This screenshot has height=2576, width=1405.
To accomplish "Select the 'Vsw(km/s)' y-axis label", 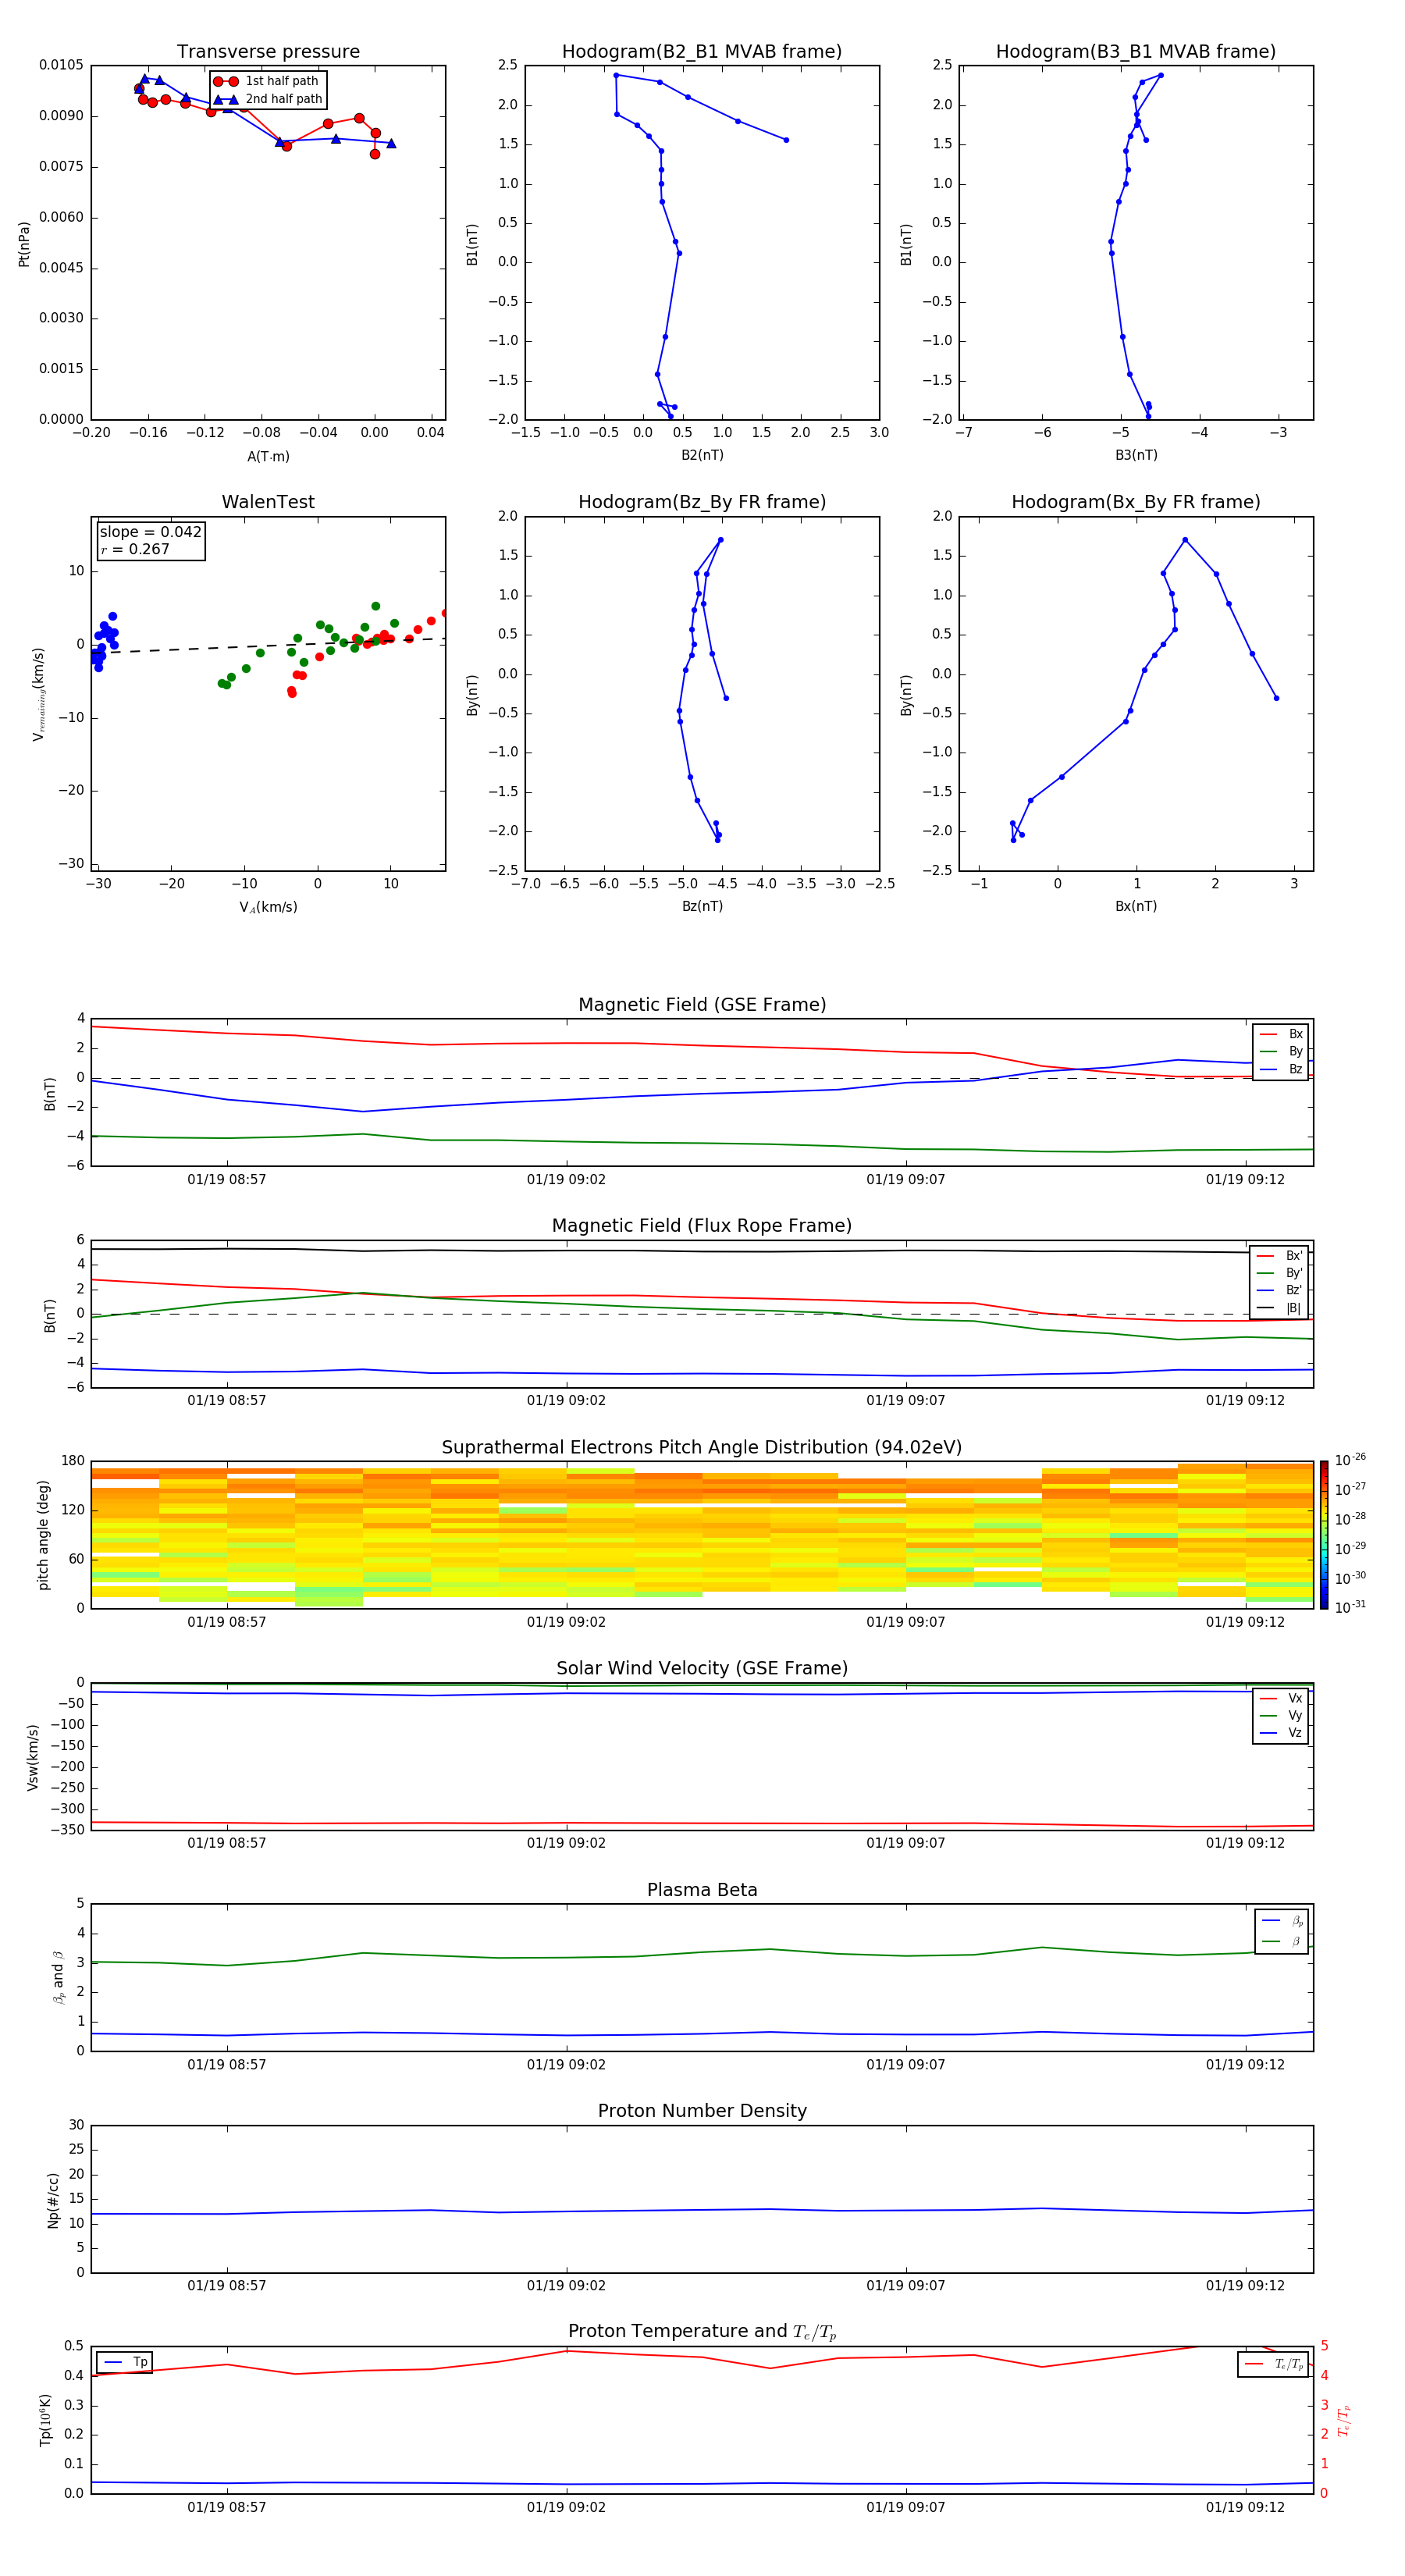I will 32,1757.
